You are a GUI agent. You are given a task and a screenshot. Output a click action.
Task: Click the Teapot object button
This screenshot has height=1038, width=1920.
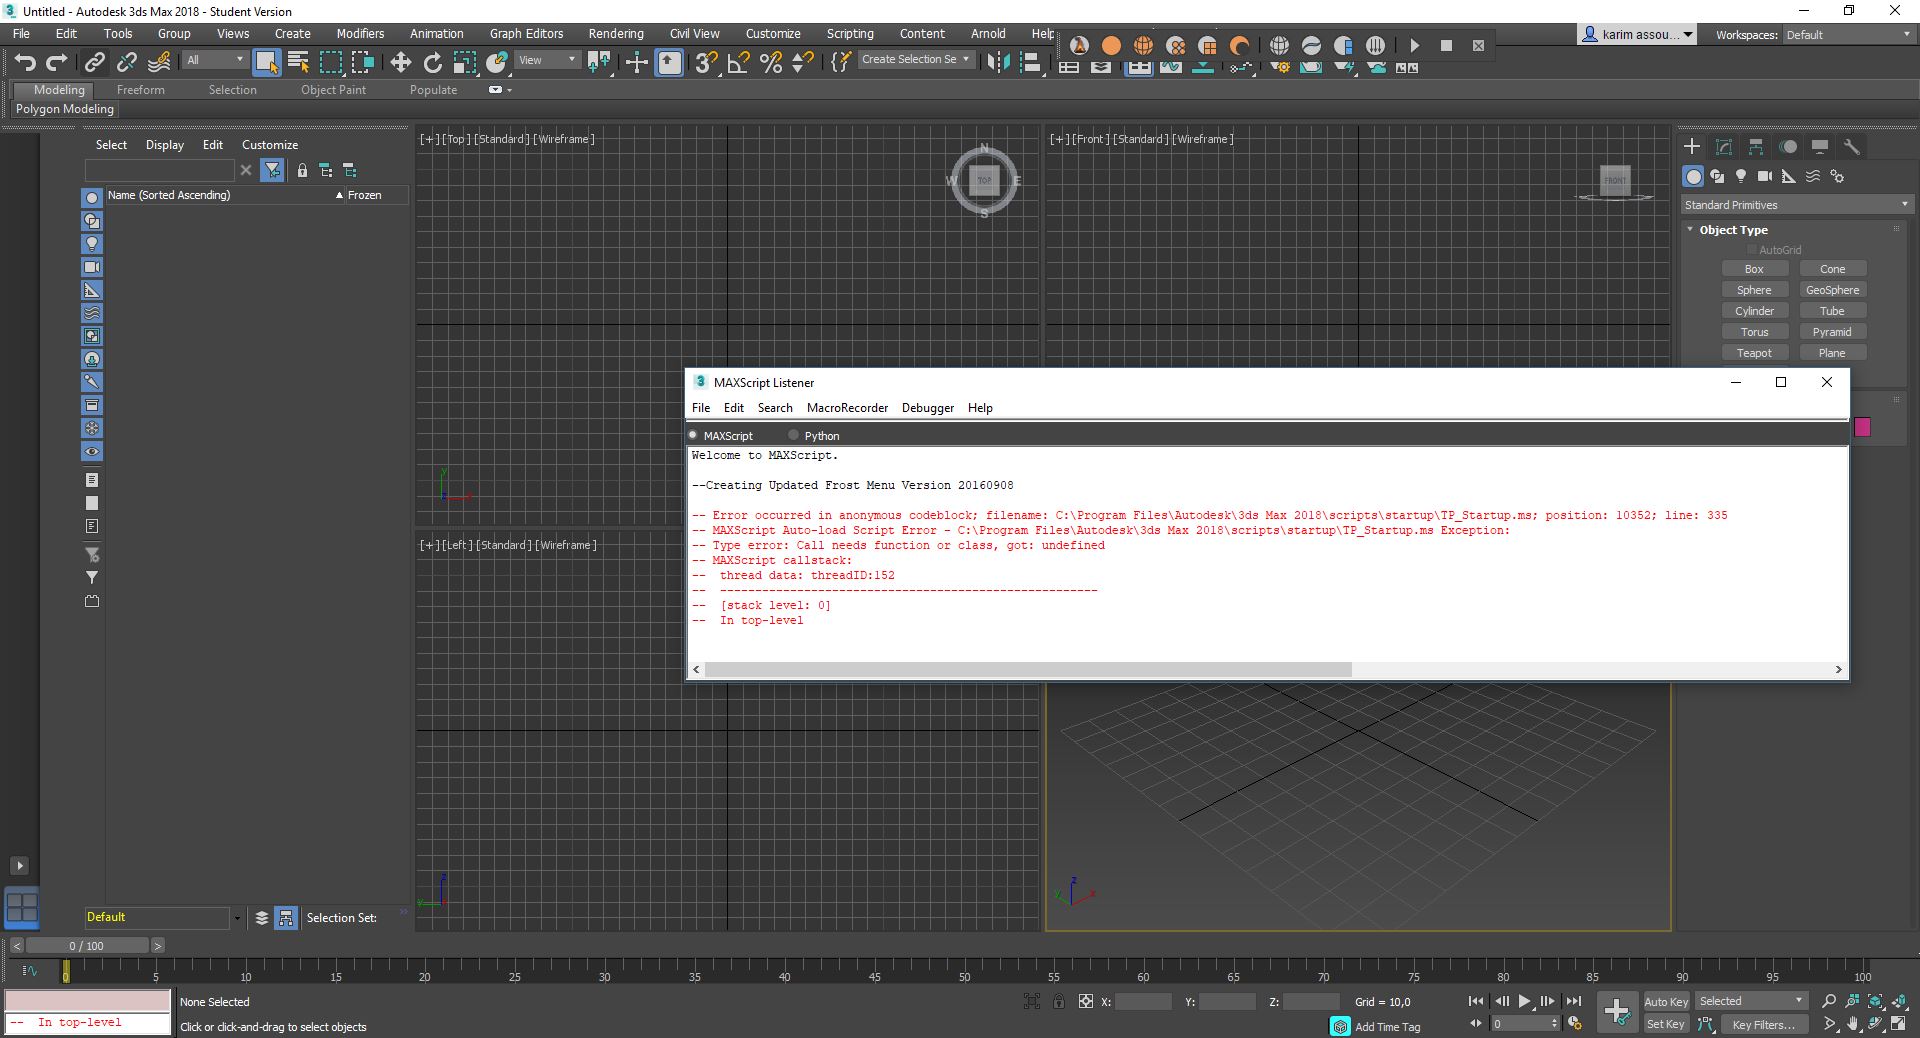pos(1754,353)
